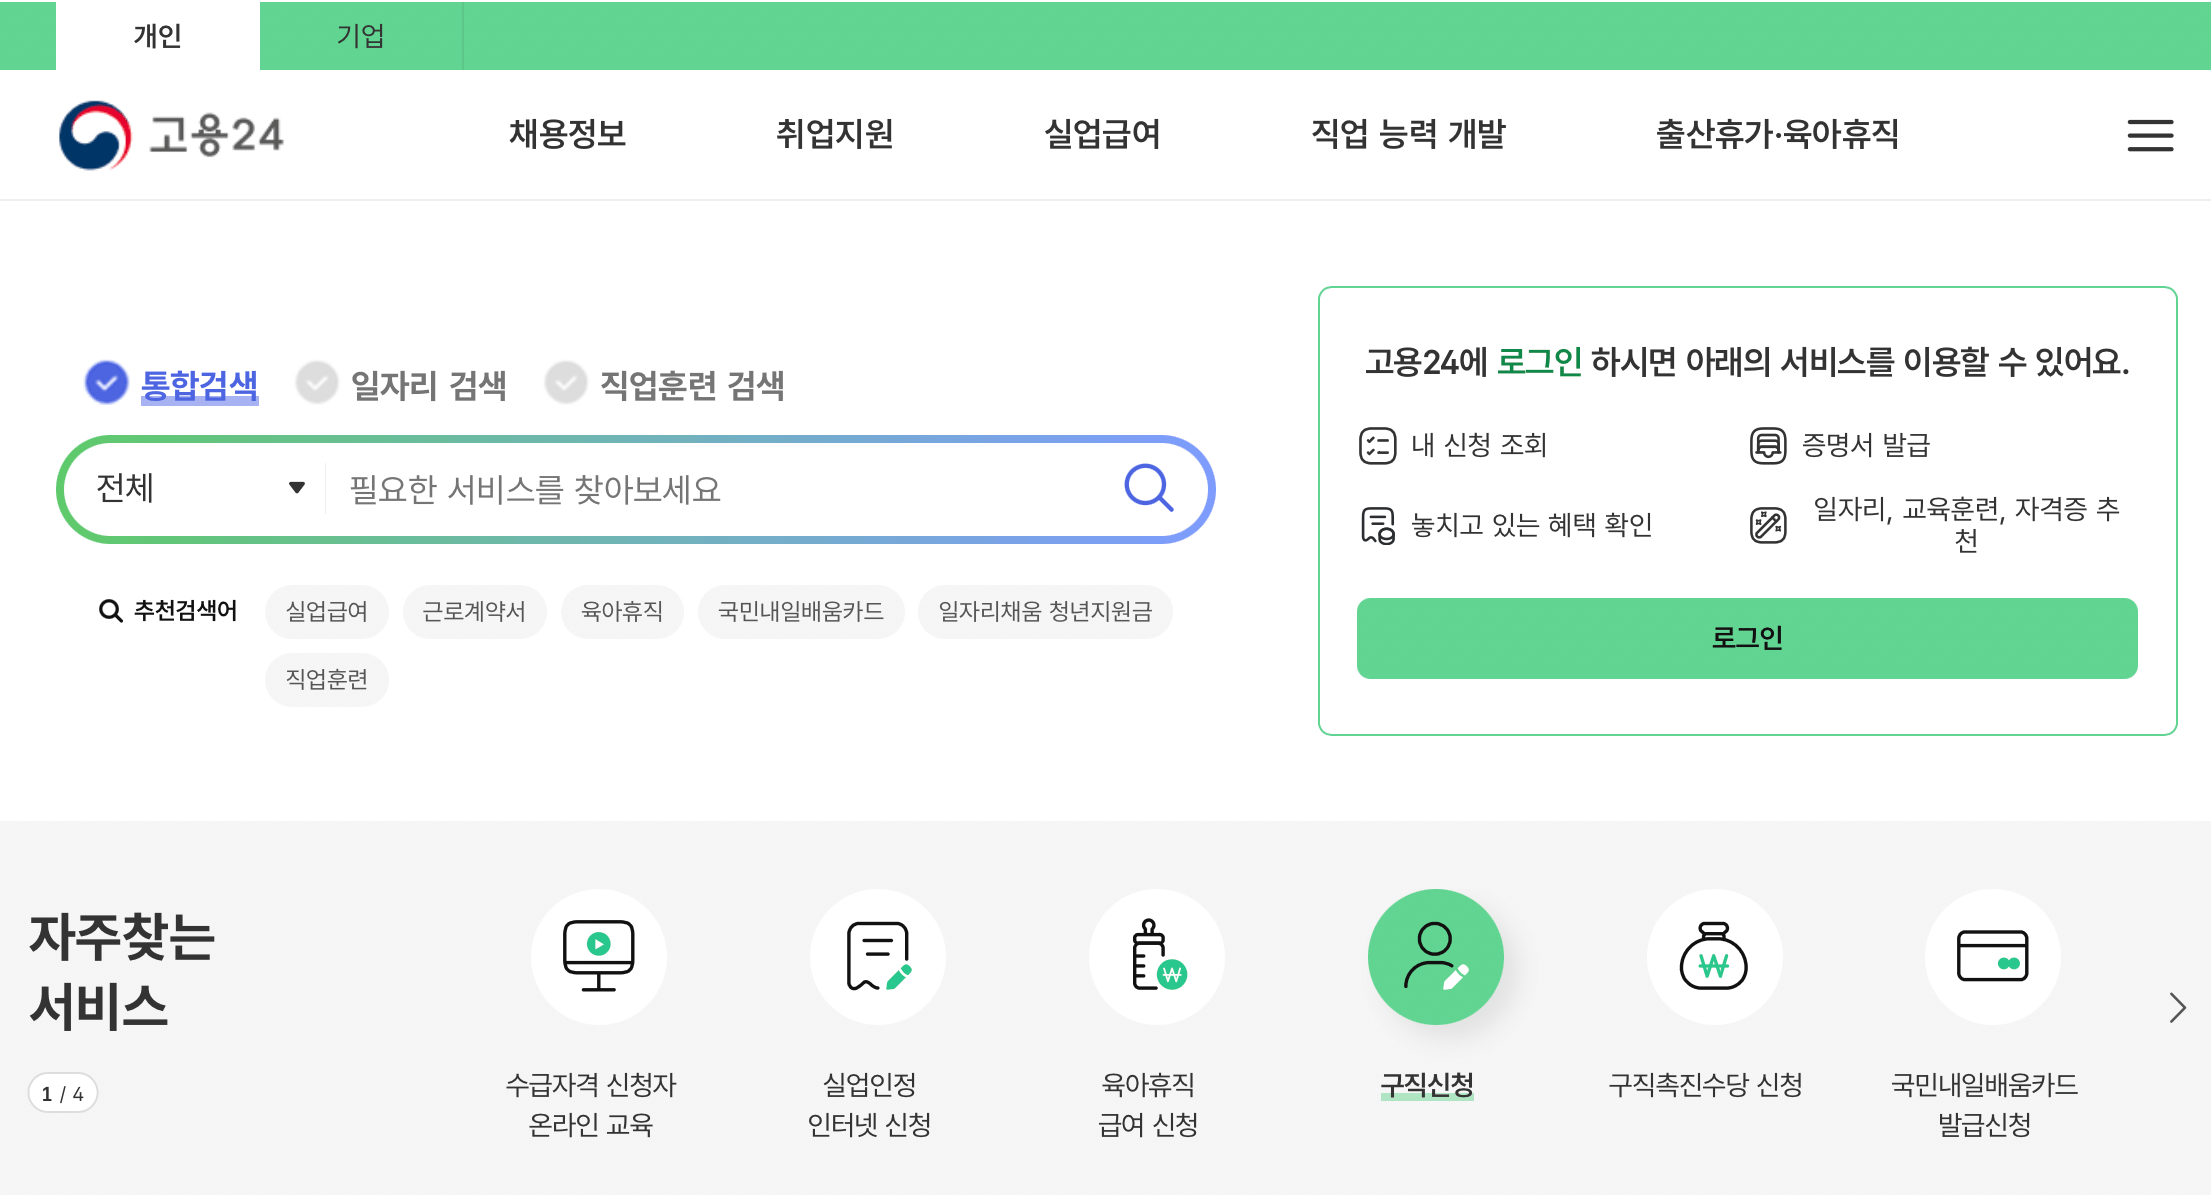Choose the 일자리 검색 search mode
This screenshot has width=2211, height=1195.
(317, 383)
